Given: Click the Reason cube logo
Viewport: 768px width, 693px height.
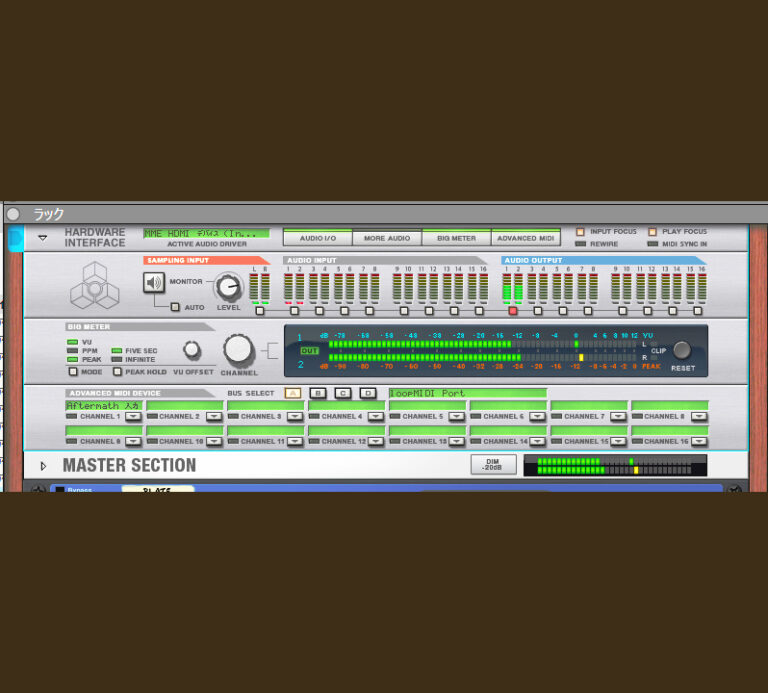Looking at the screenshot, I should (95, 286).
